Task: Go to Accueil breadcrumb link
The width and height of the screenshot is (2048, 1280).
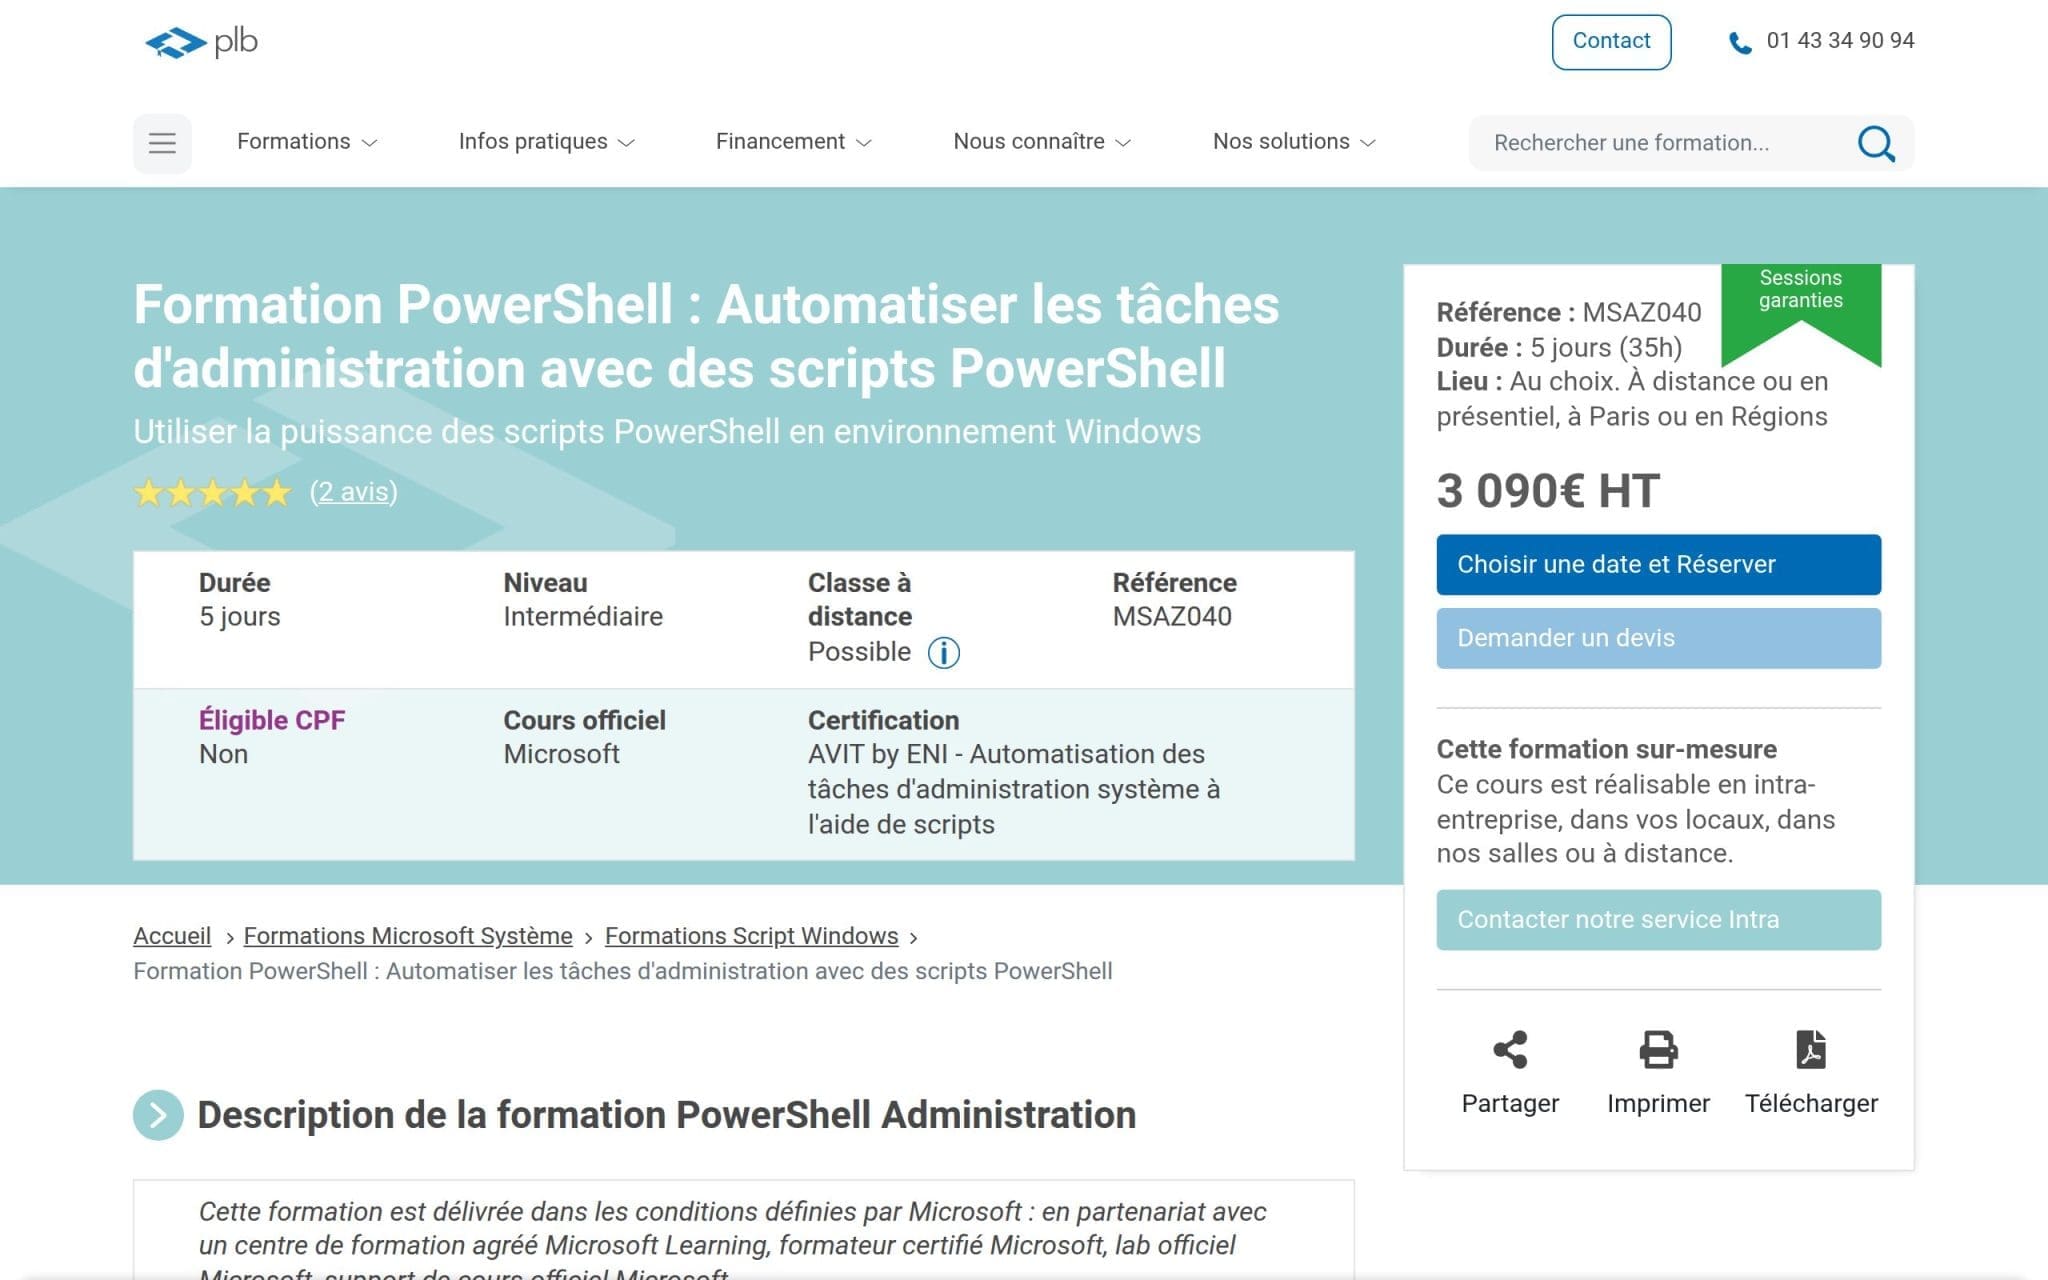Action: point(172,936)
